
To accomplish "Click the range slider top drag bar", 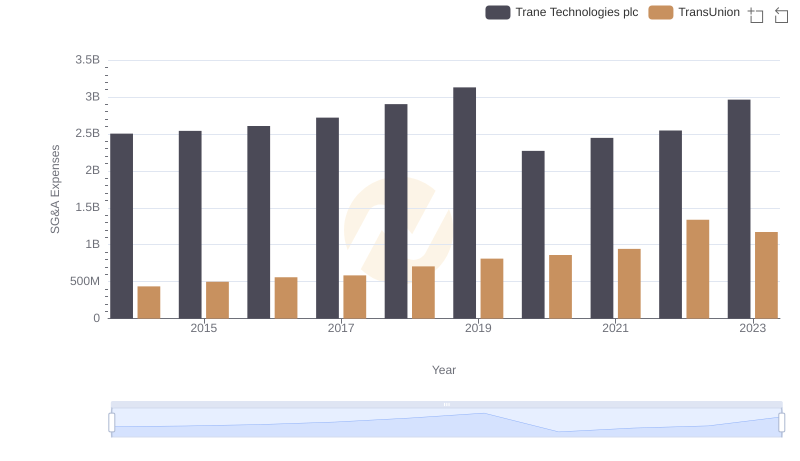I will click(446, 404).
